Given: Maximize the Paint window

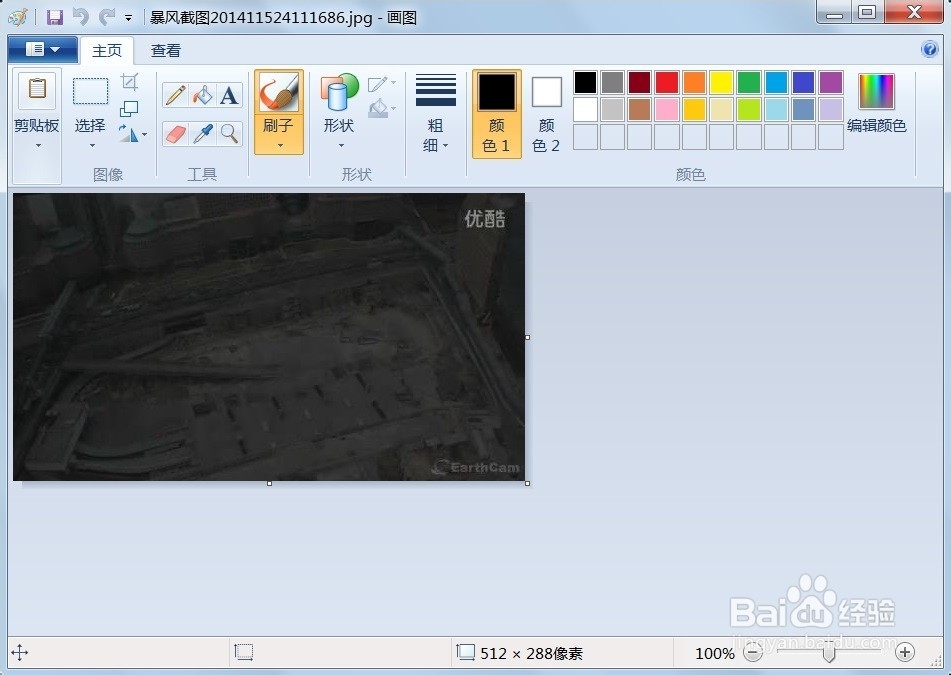Looking at the screenshot, I should click(x=867, y=12).
